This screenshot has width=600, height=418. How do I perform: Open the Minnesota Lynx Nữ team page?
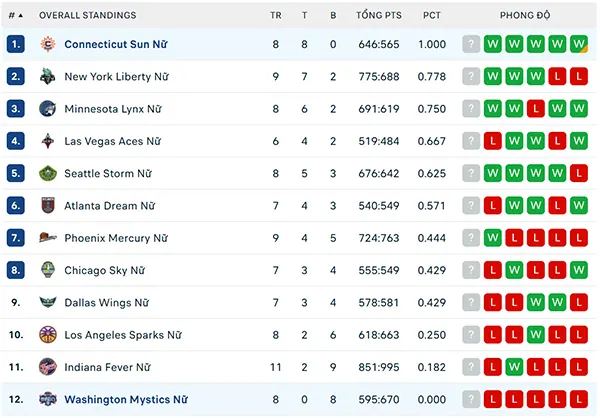(x=113, y=109)
